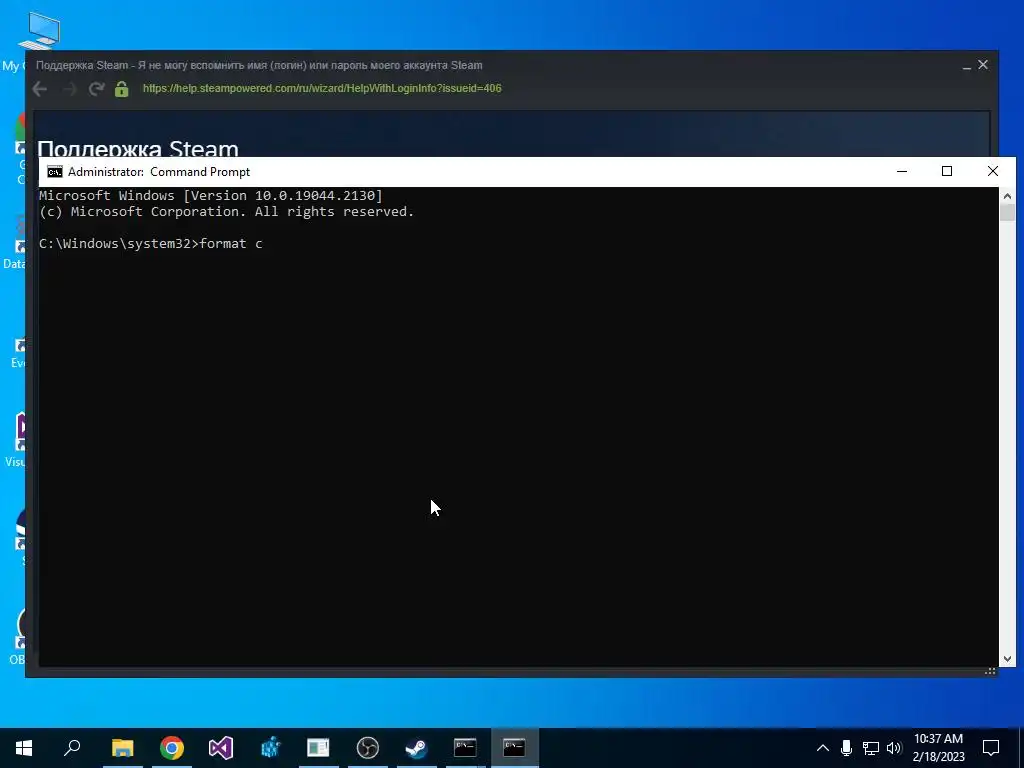
Task: Select the desktop computer icon at top left
Action: click(x=39, y=31)
